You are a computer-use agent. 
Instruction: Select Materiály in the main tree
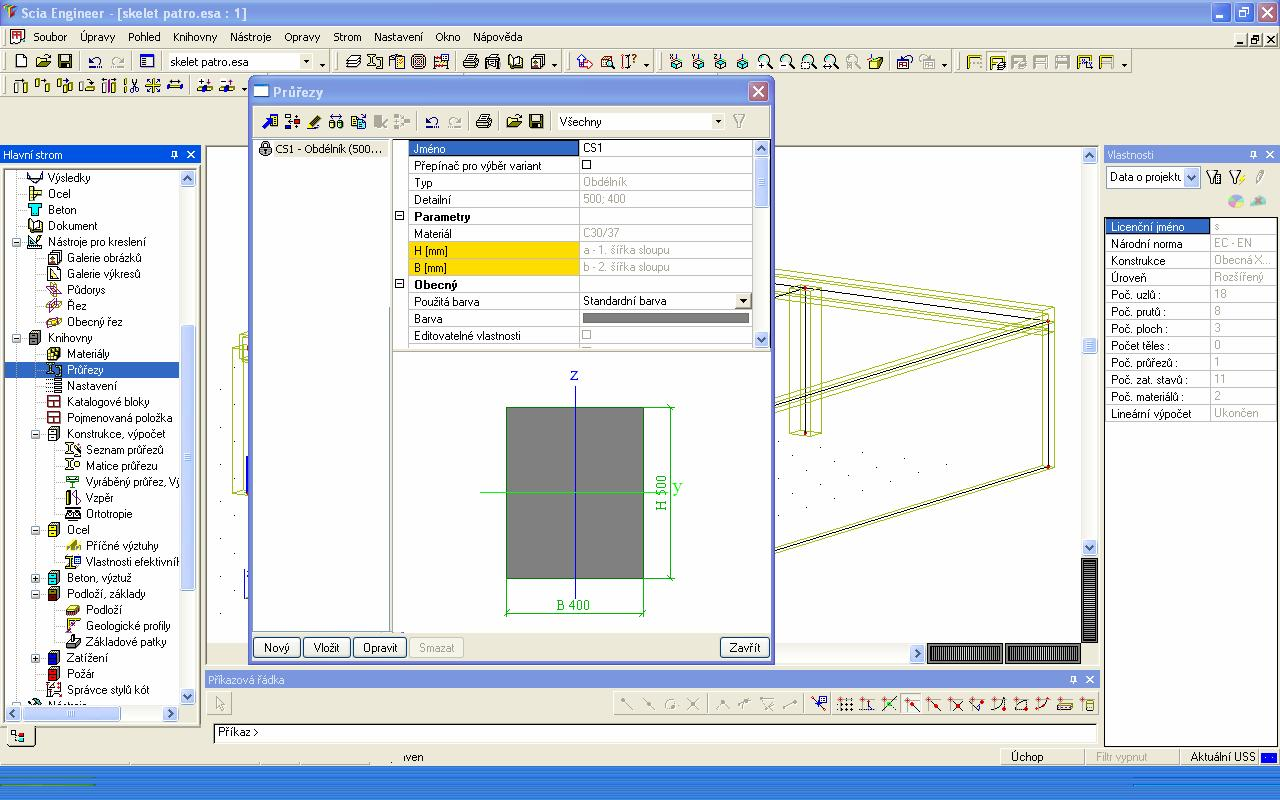tap(88, 354)
